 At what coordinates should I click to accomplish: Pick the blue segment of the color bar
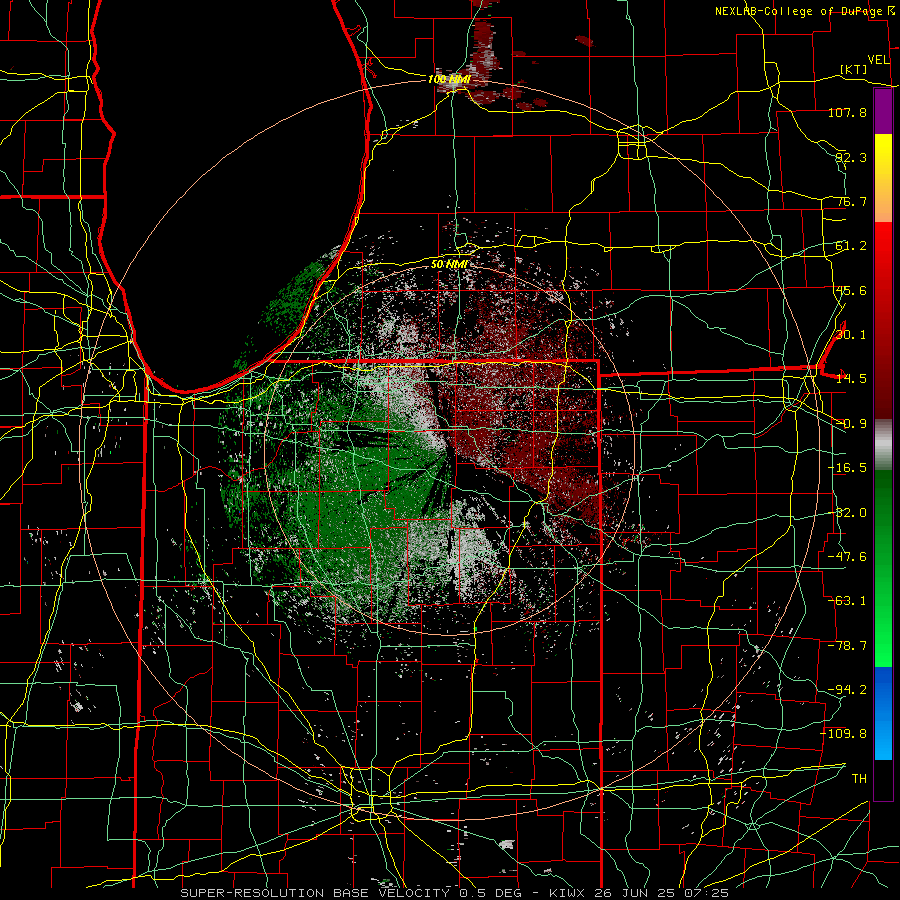coord(883,713)
